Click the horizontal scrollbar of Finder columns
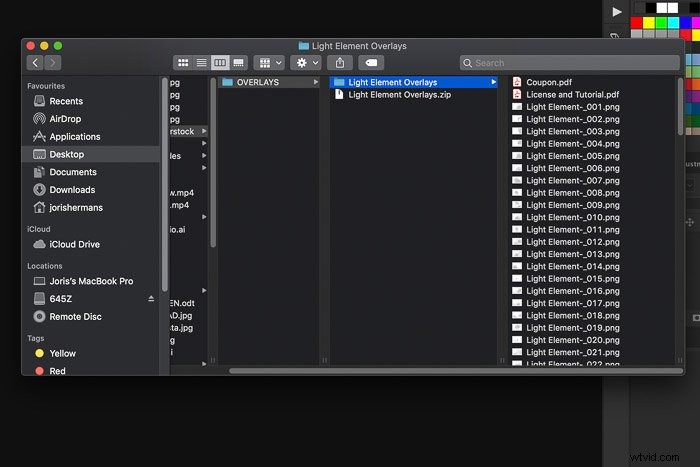700x467 pixels. click(456, 371)
